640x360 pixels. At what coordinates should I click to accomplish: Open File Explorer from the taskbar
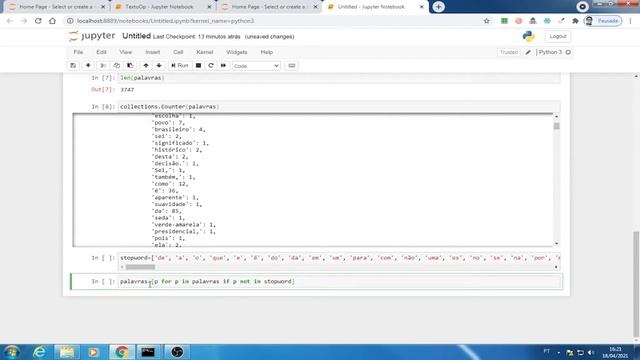(67, 352)
